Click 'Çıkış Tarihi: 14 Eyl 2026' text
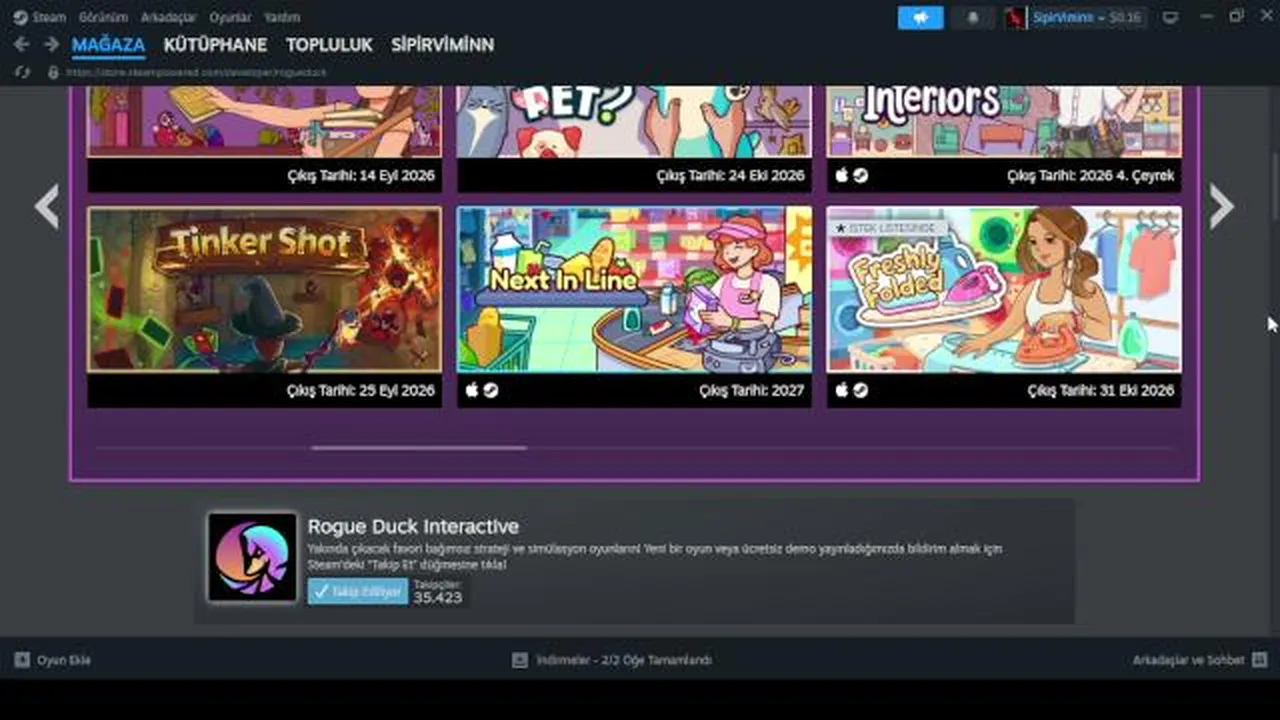This screenshot has height=720, width=1280. [x=360, y=175]
